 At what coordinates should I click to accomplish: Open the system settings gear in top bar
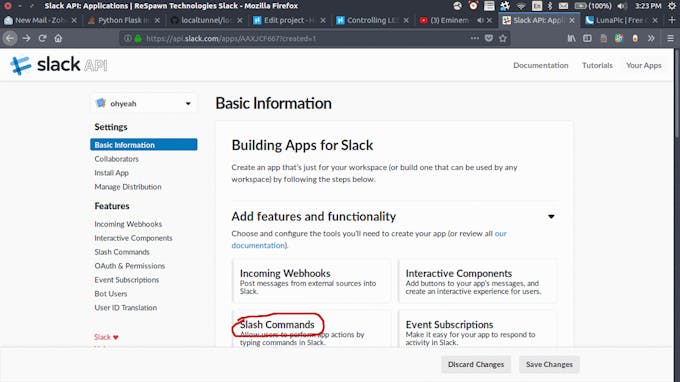(672, 6)
